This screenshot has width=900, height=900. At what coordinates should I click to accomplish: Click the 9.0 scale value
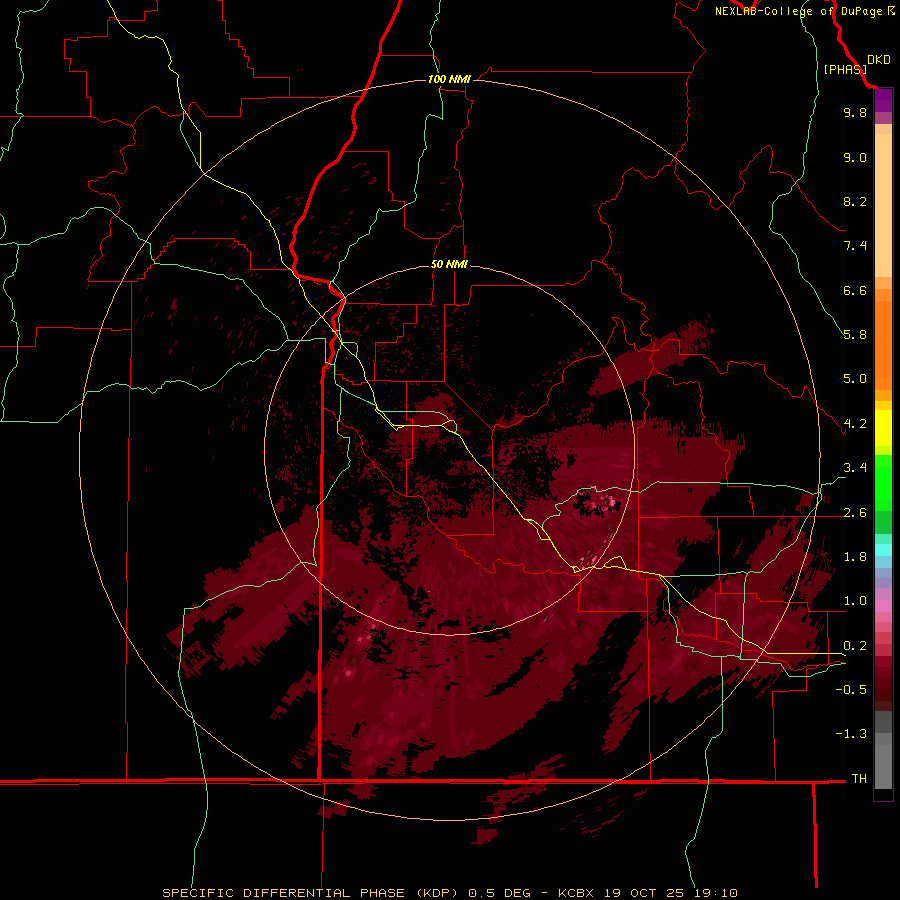pos(855,157)
